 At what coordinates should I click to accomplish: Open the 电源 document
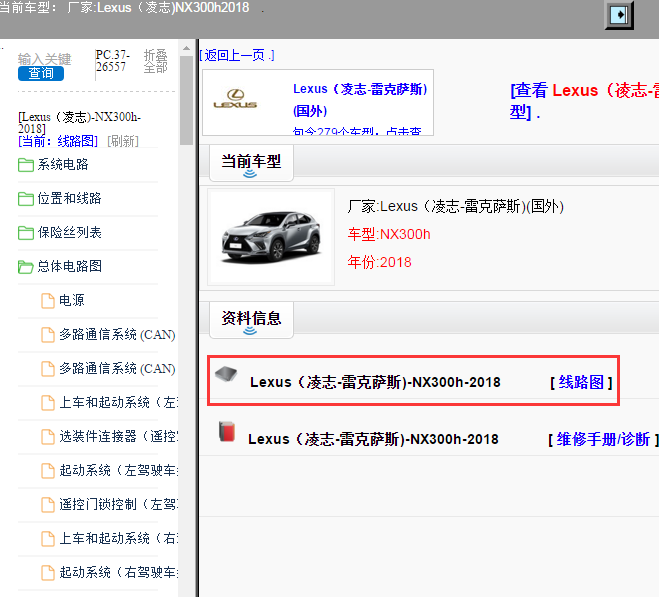(x=72, y=300)
